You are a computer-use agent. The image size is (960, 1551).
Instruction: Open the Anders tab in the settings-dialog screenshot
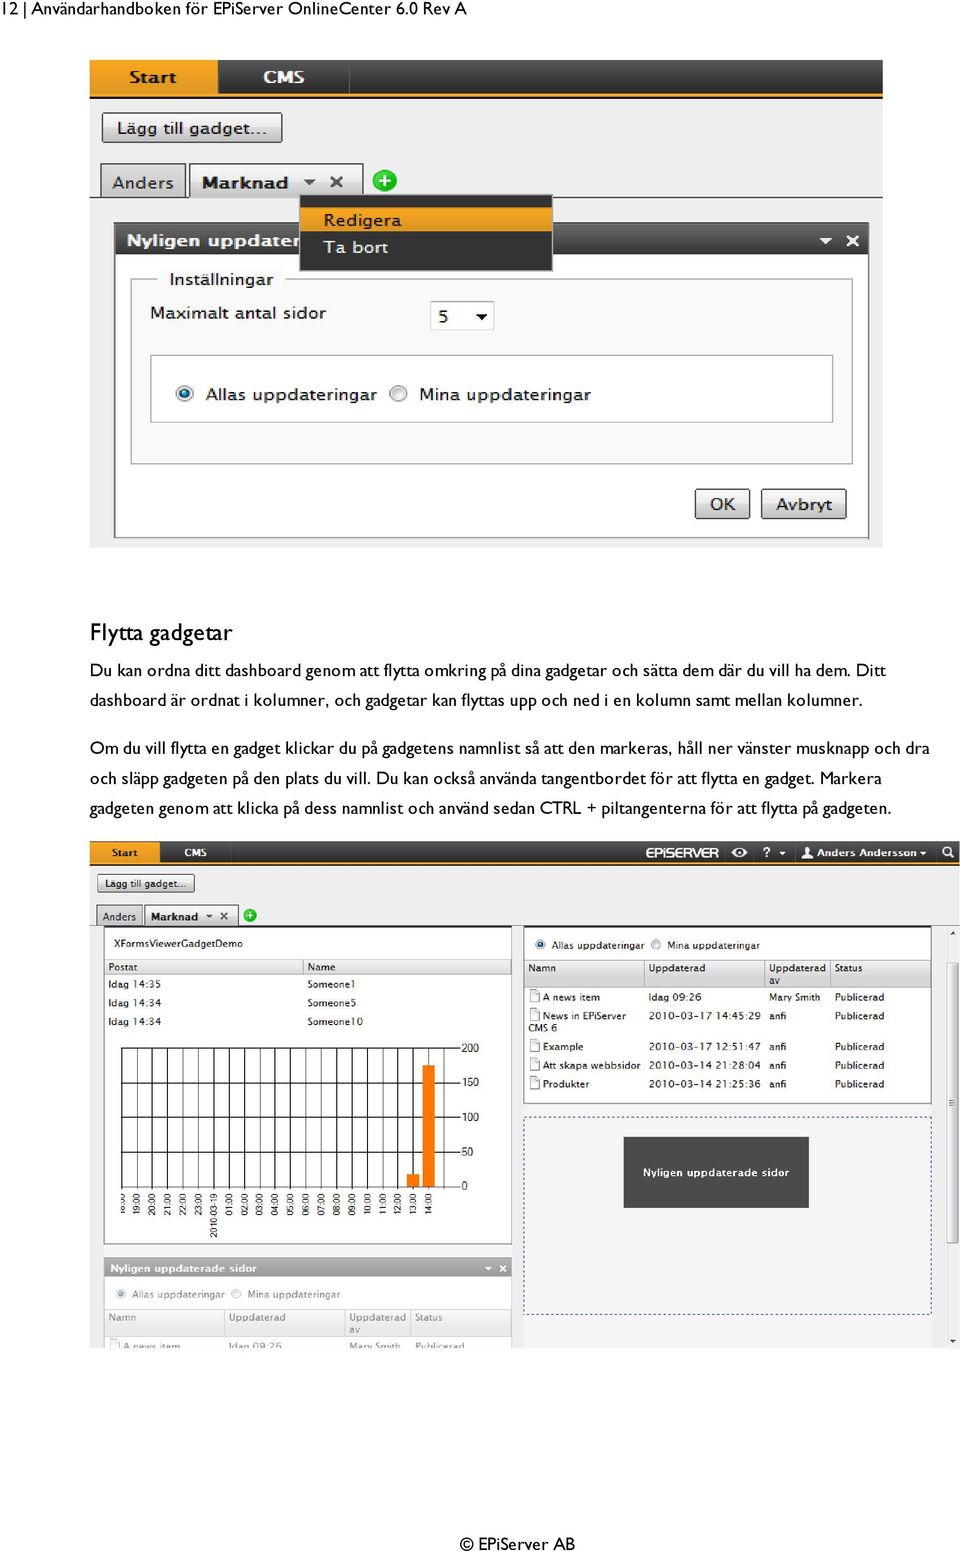[x=143, y=182]
